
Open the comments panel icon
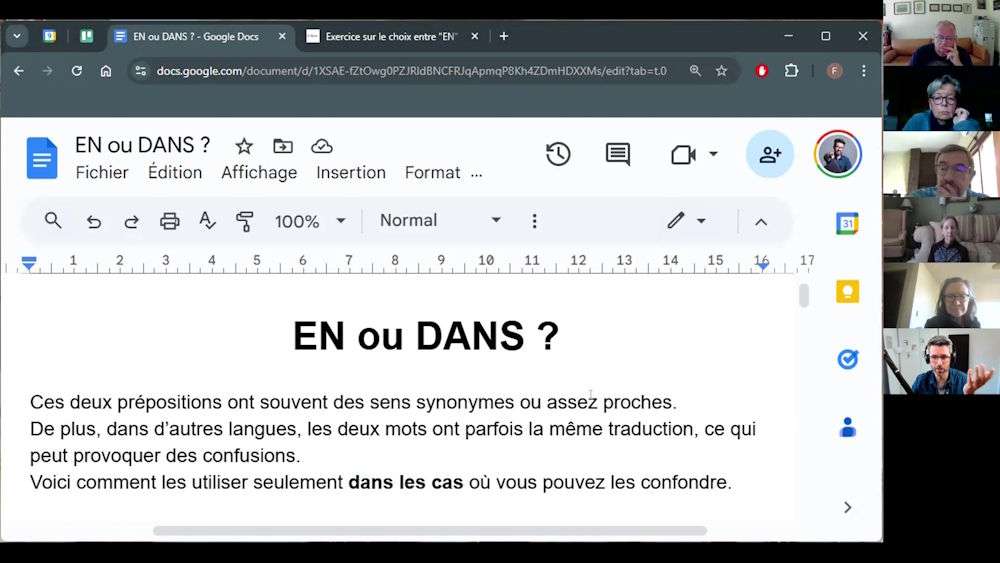[617, 154]
